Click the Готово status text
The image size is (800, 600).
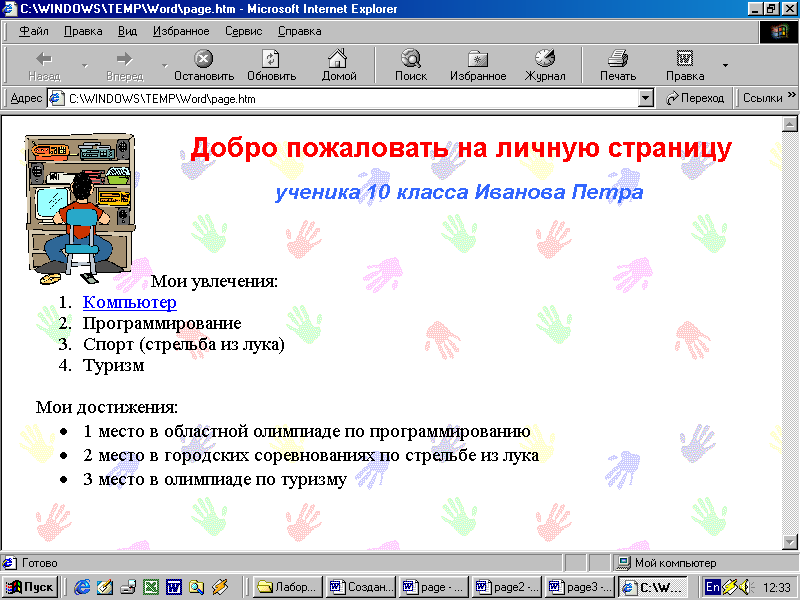(x=39, y=563)
